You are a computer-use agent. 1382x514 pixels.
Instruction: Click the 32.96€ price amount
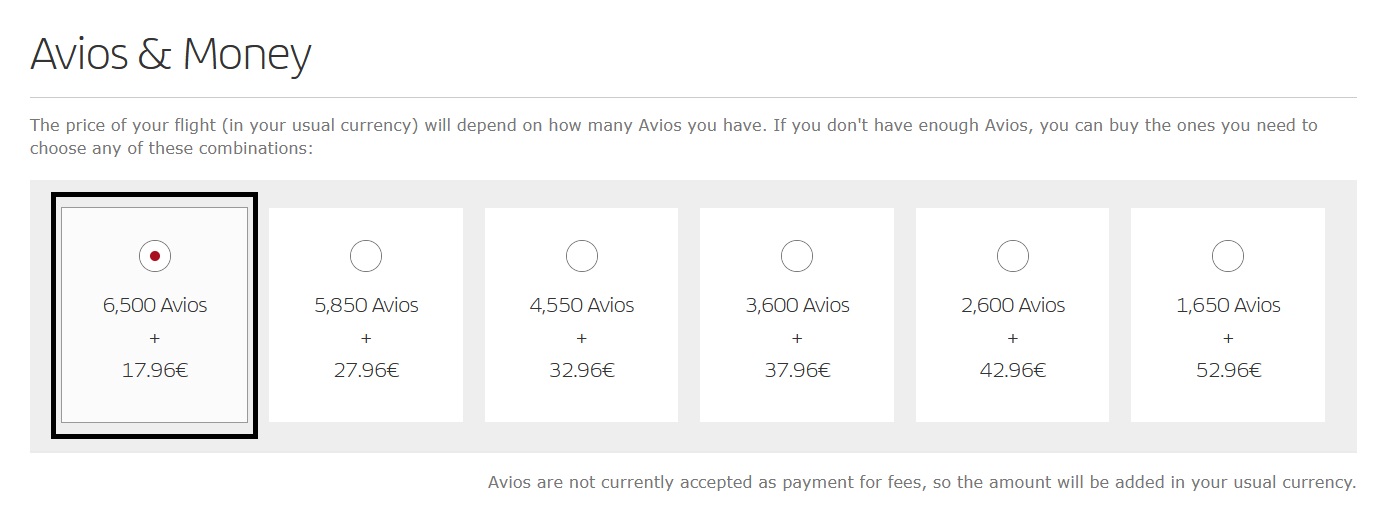[x=582, y=371]
